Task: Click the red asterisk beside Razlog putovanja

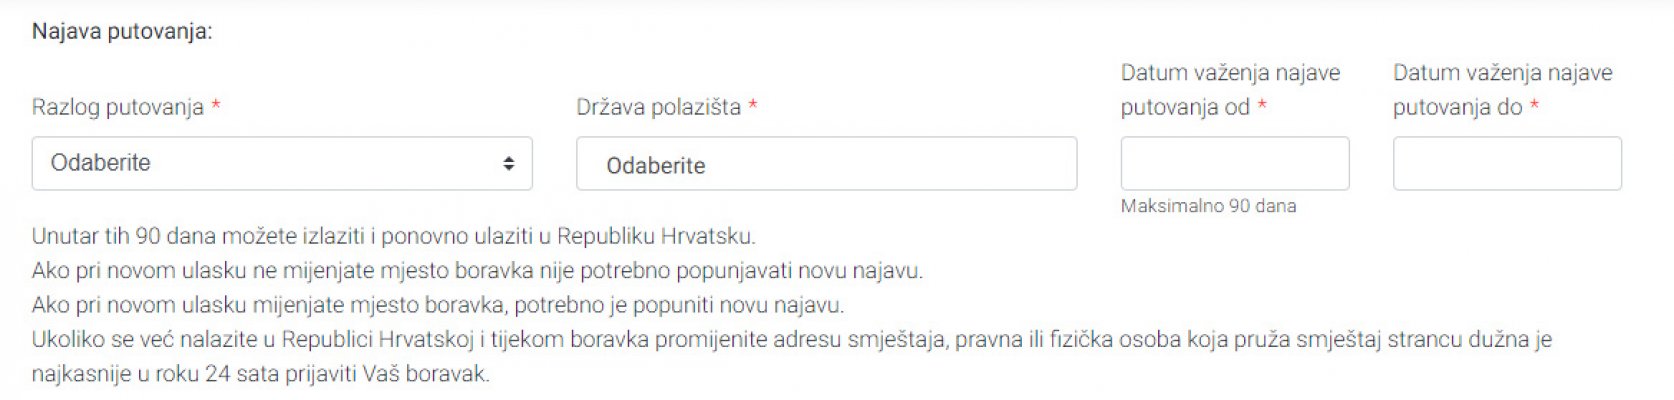Action: pos(216,106)
